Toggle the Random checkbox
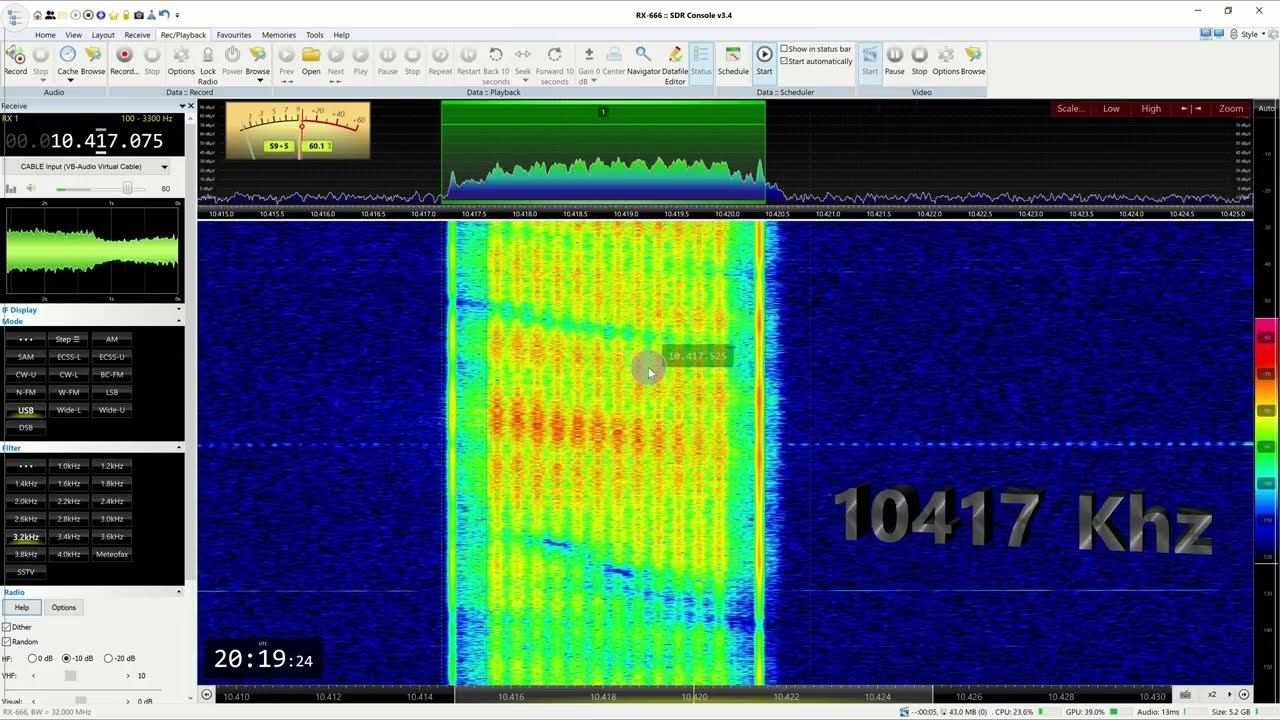The height and width of the screenshot is (720, 1280). 7,642
